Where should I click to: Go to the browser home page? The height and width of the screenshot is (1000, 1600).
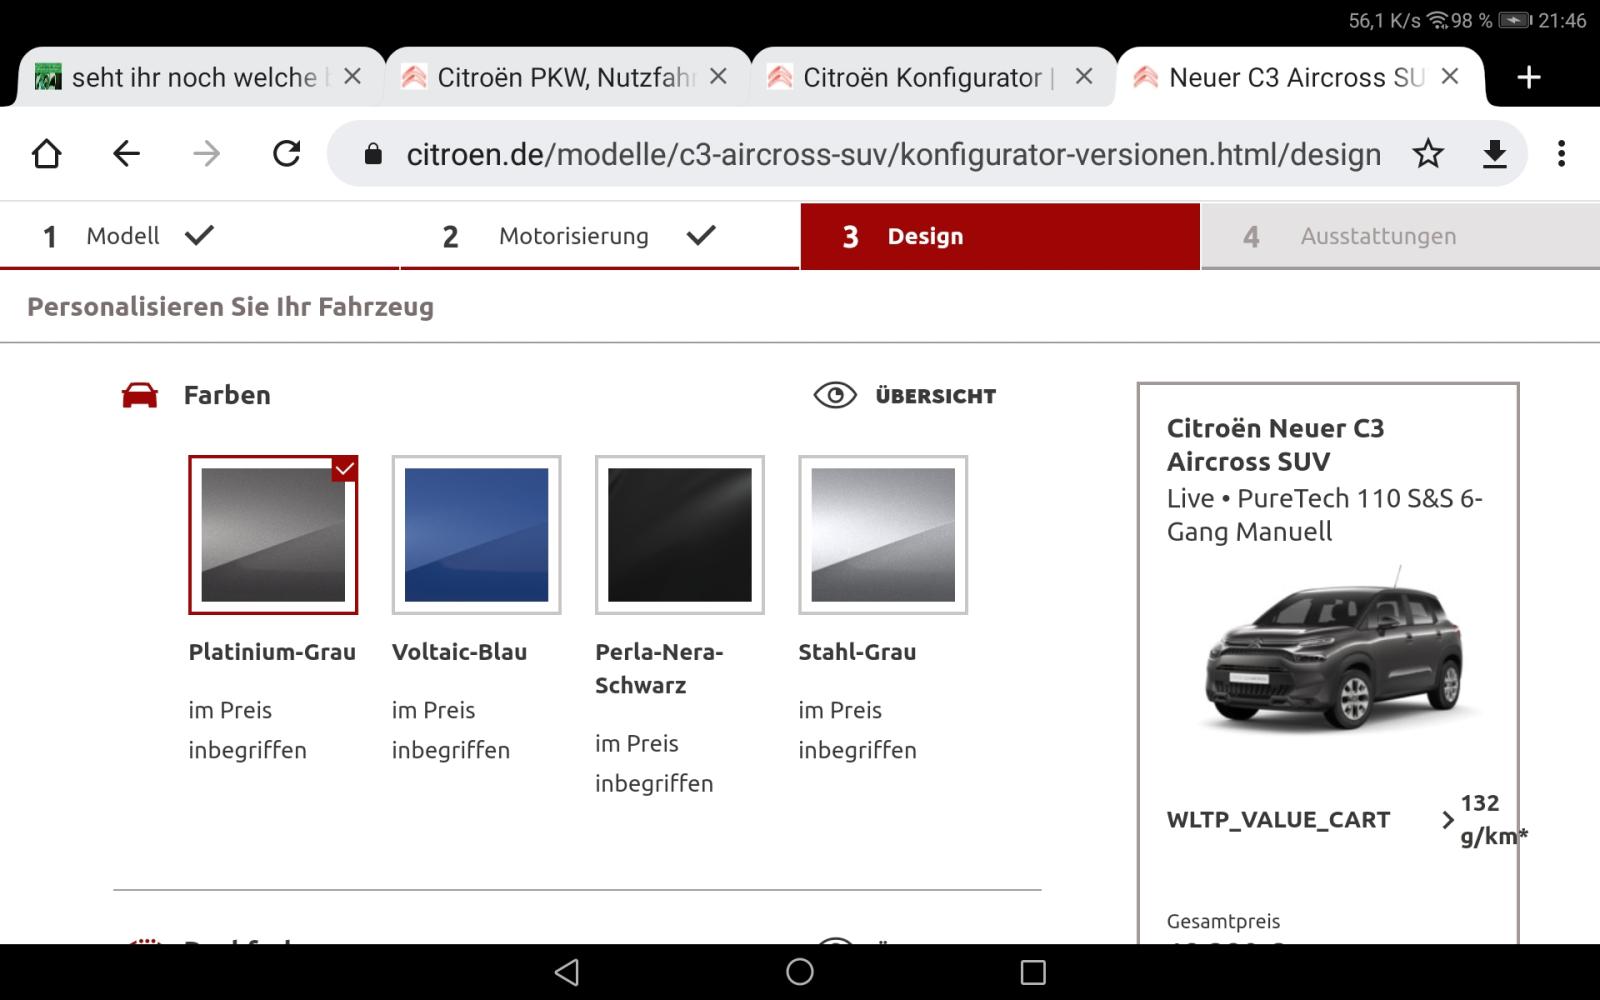[47, 154]
